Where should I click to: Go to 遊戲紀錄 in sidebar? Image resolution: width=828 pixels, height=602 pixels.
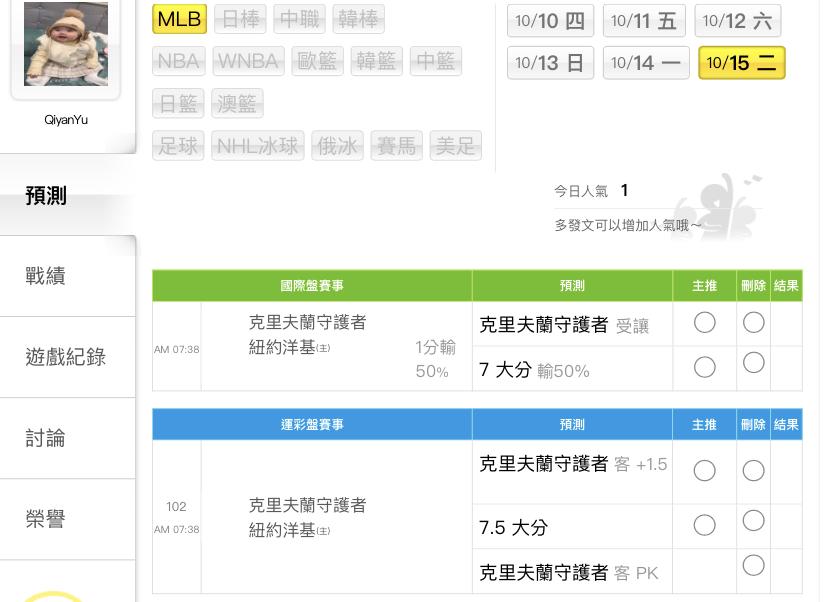66,357
